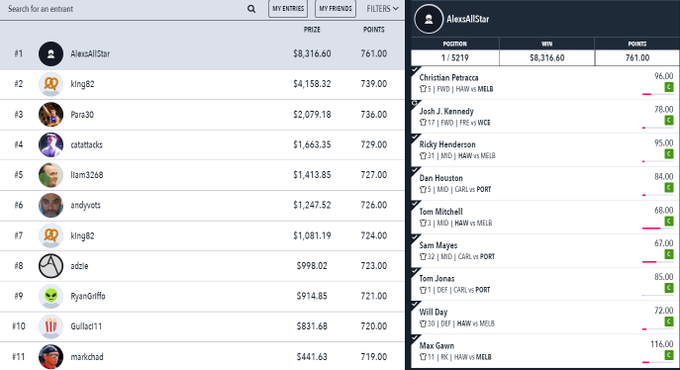Click AlexsAllStar's header profile avatar in the lineup panel
This screenshot has width=680, height=370.
click(x=428, y=19)
